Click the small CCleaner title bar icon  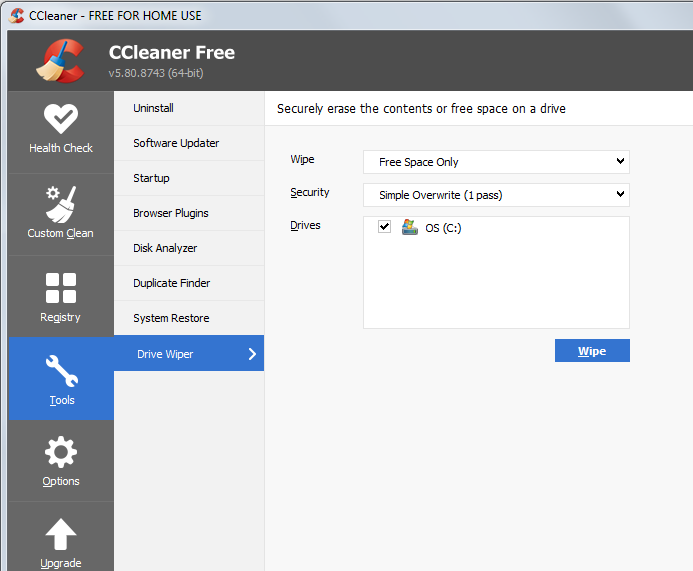(16, 16)
